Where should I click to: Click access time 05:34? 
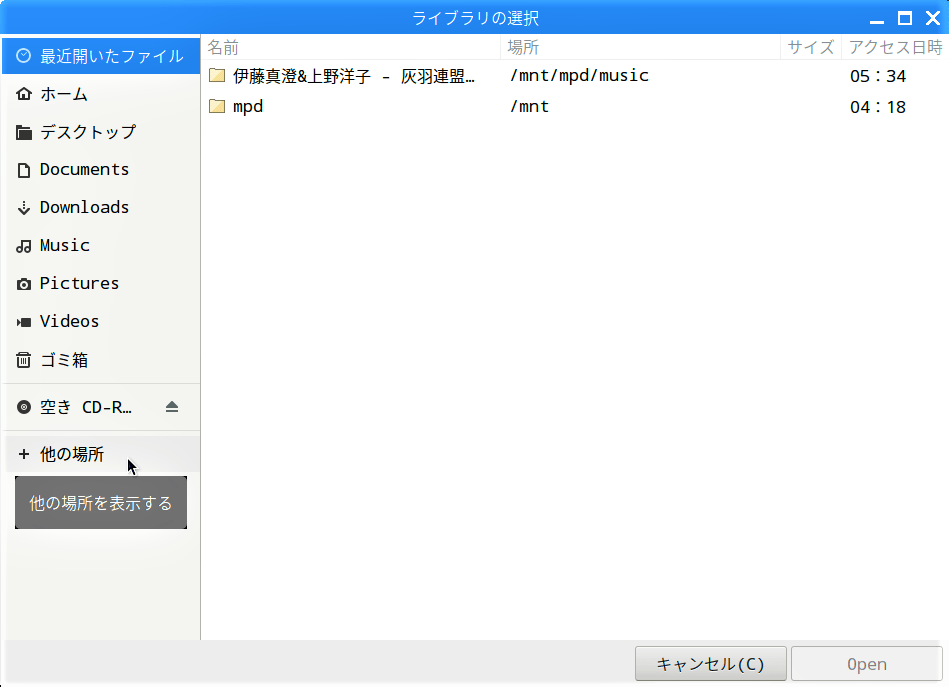[878, 76]
